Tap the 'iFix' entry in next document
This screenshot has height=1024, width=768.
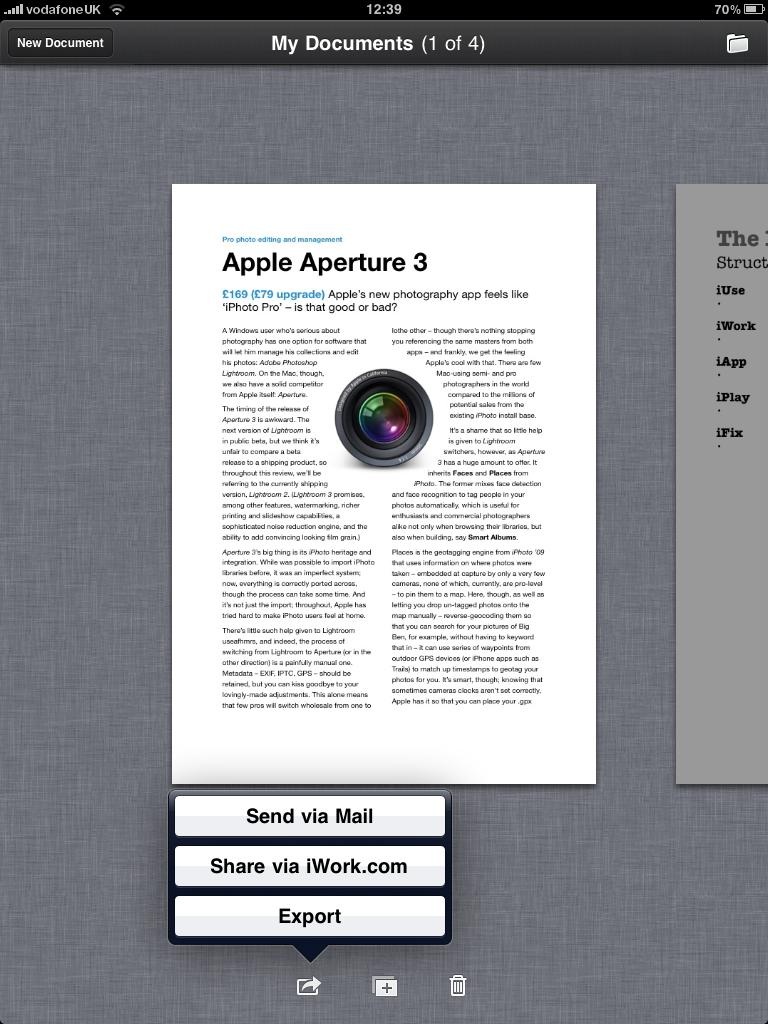click(729, 432)
